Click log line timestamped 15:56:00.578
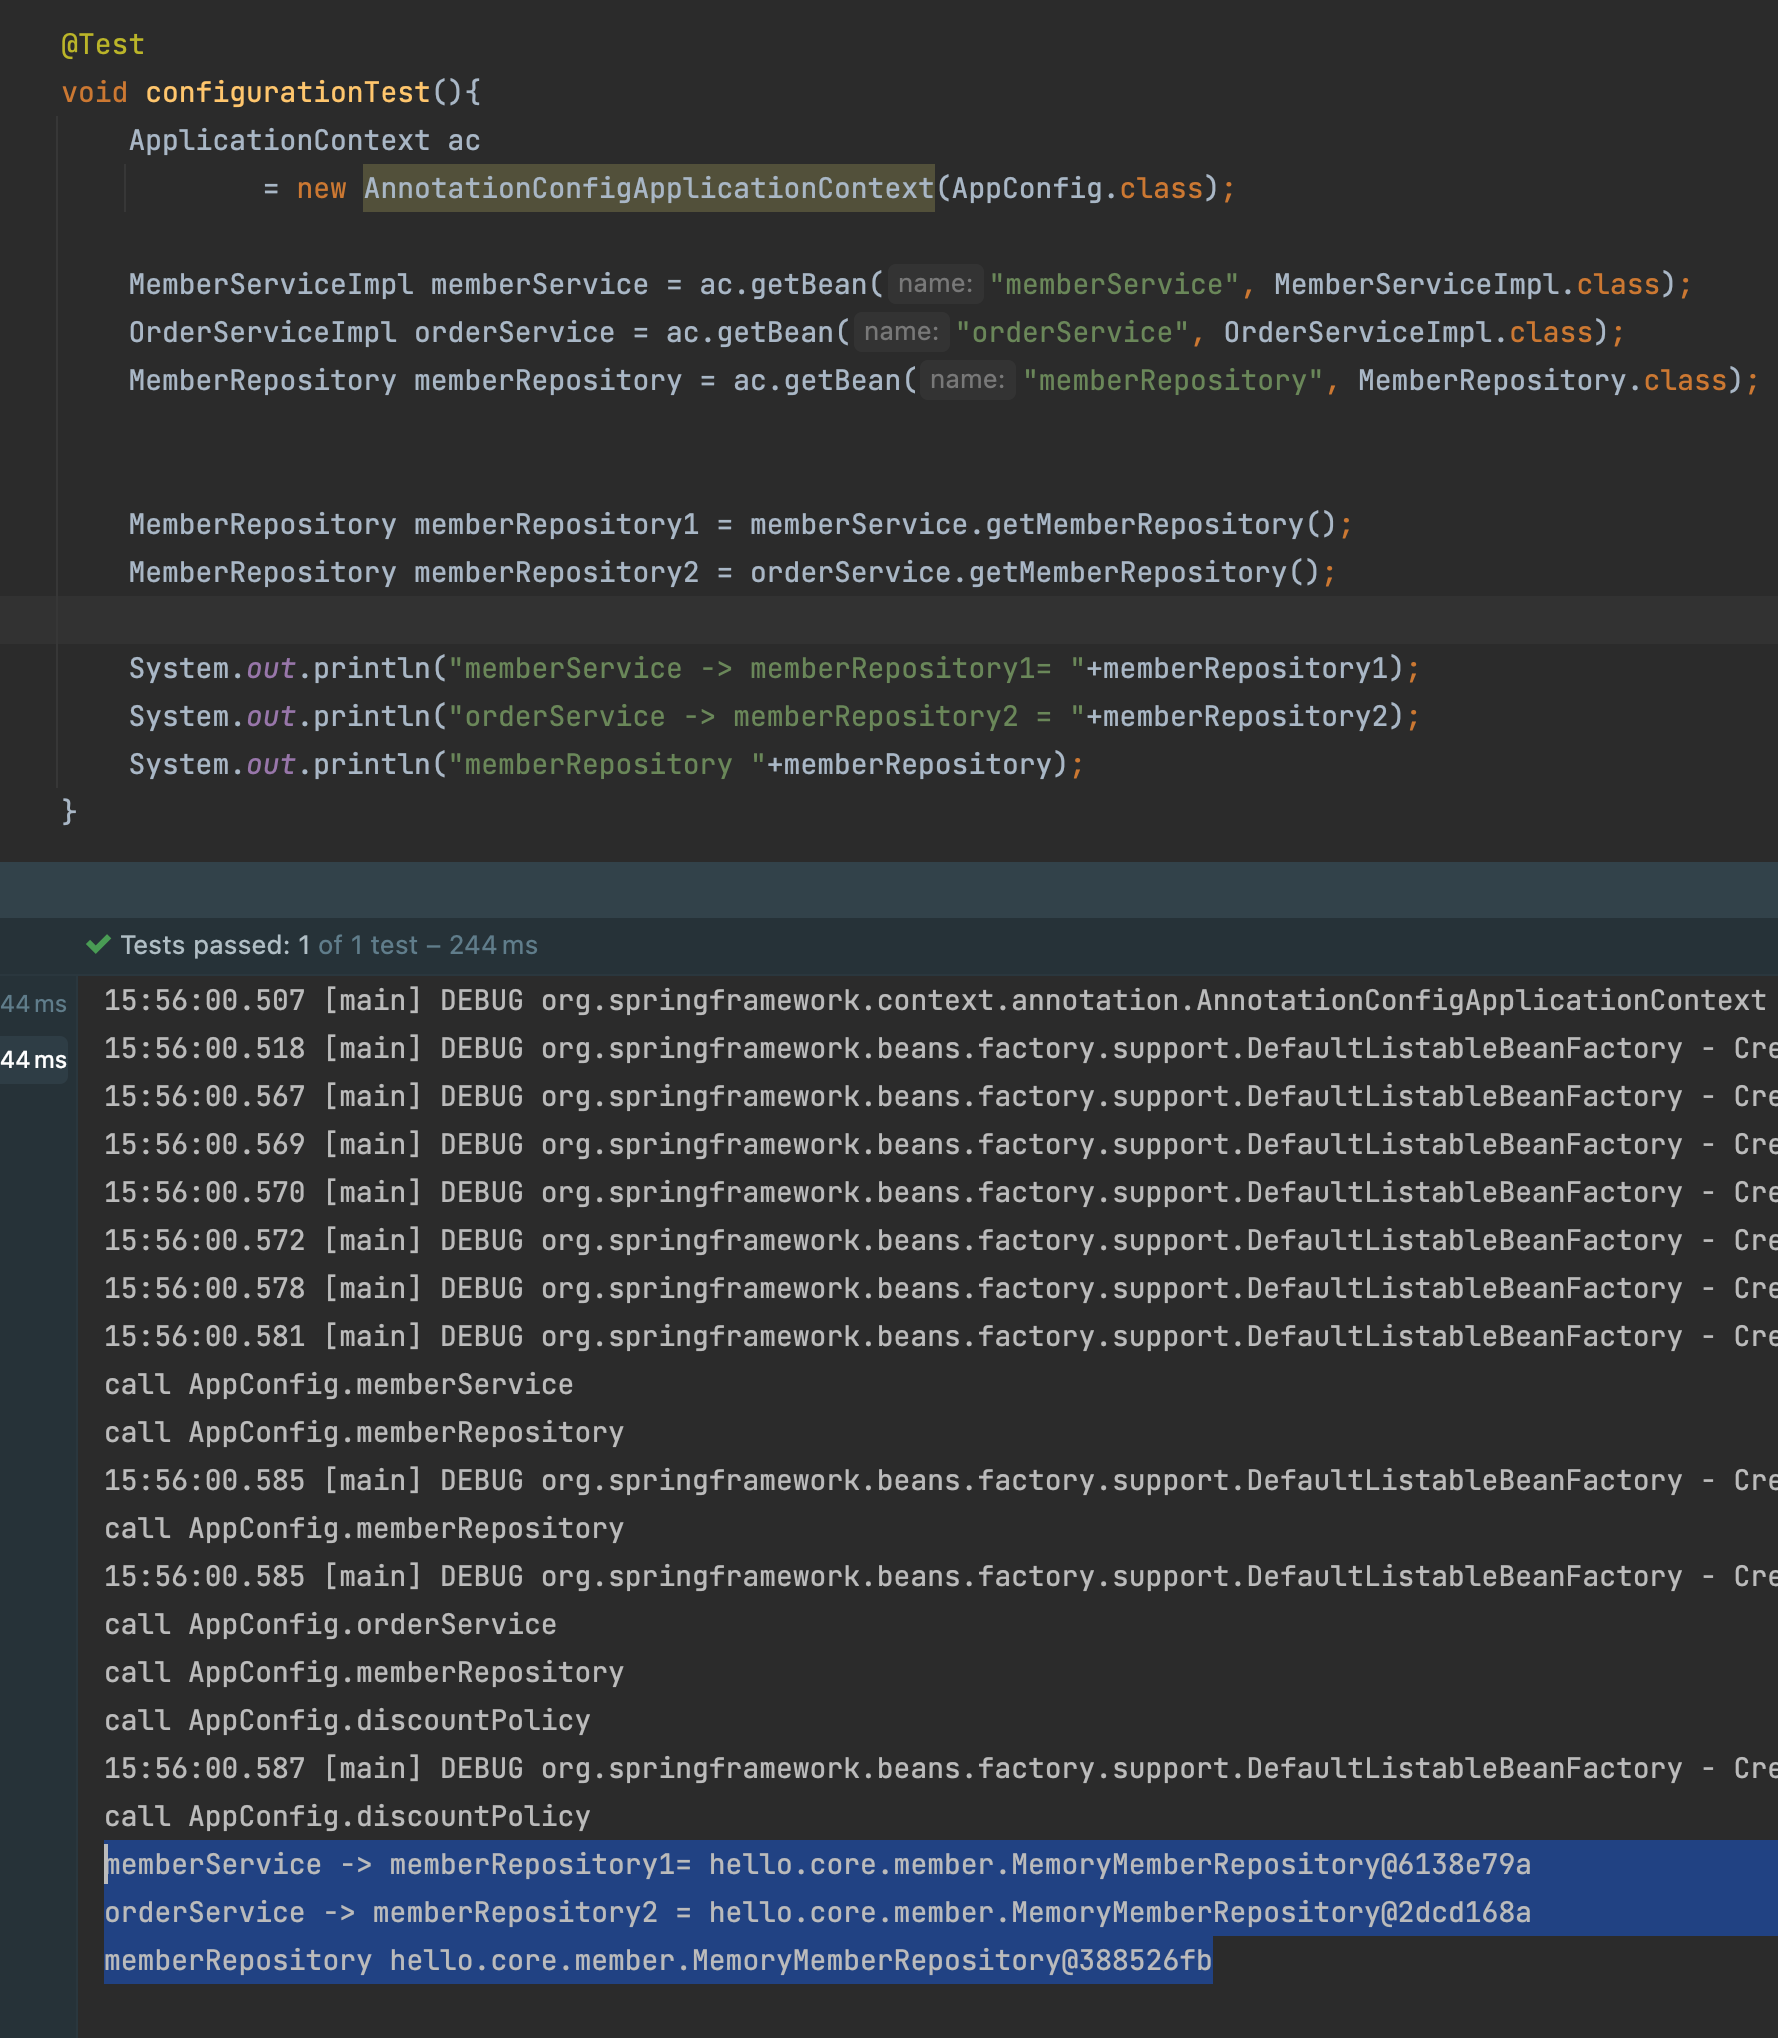Viewport: 1778px width, 2038px height. coord(940,1289)
